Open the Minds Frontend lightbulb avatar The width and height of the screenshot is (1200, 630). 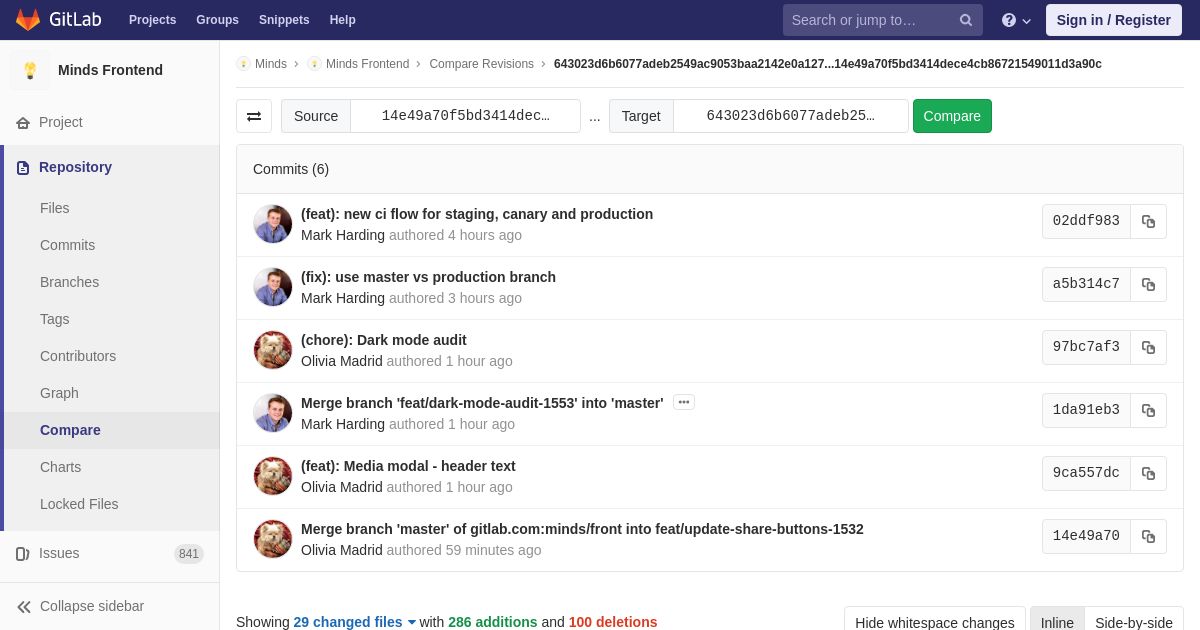tap(30, 70)
